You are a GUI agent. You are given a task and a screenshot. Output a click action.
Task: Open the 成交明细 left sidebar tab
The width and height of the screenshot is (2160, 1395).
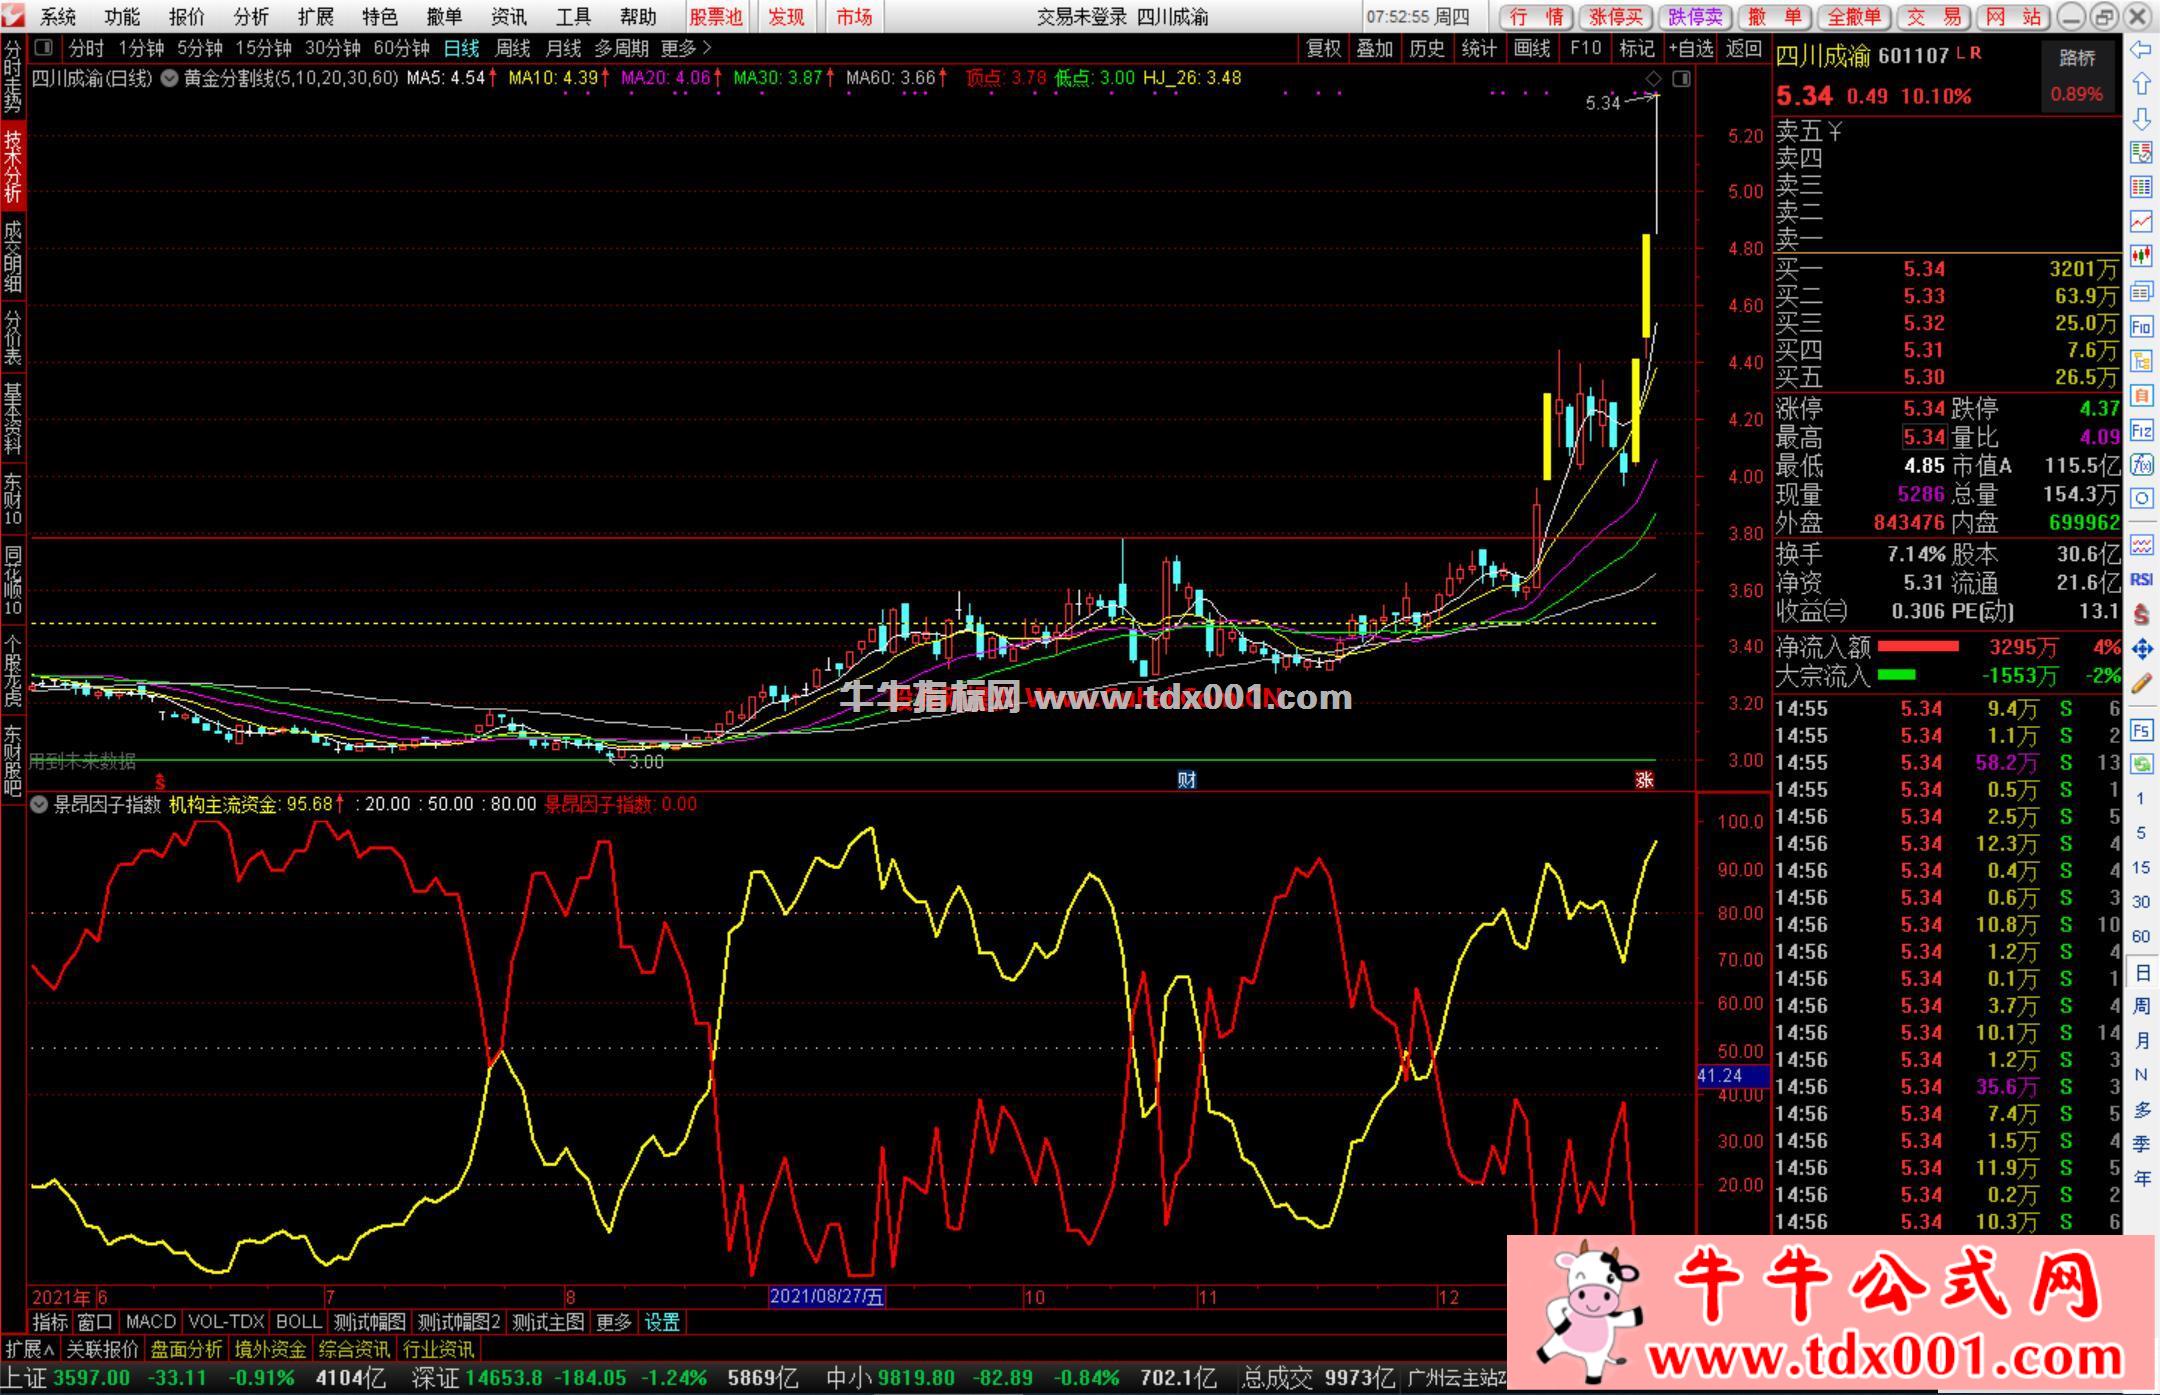[12, 257]
